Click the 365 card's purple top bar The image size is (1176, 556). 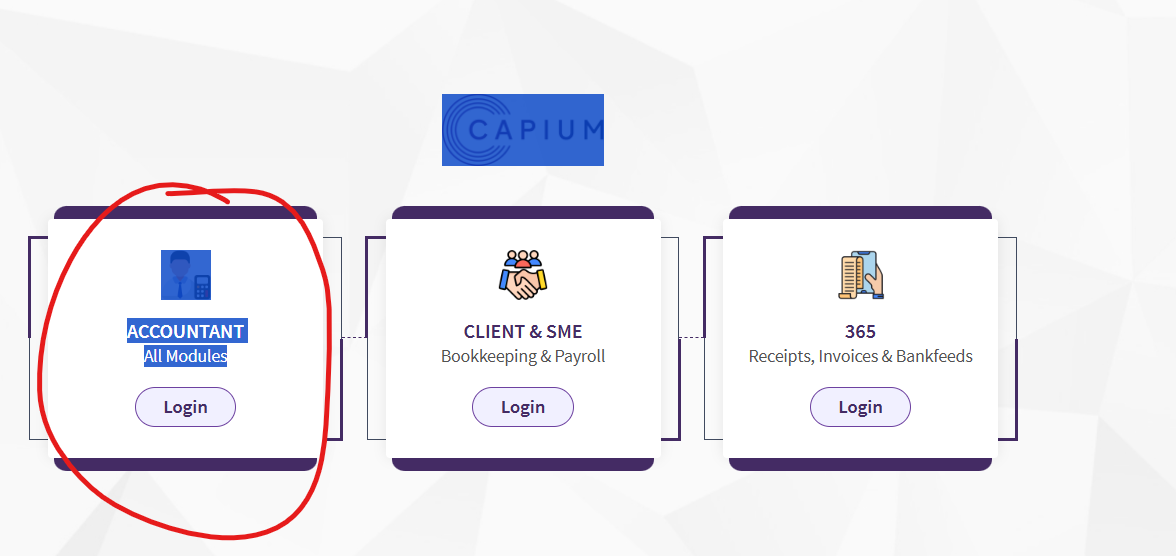[860, 212]
